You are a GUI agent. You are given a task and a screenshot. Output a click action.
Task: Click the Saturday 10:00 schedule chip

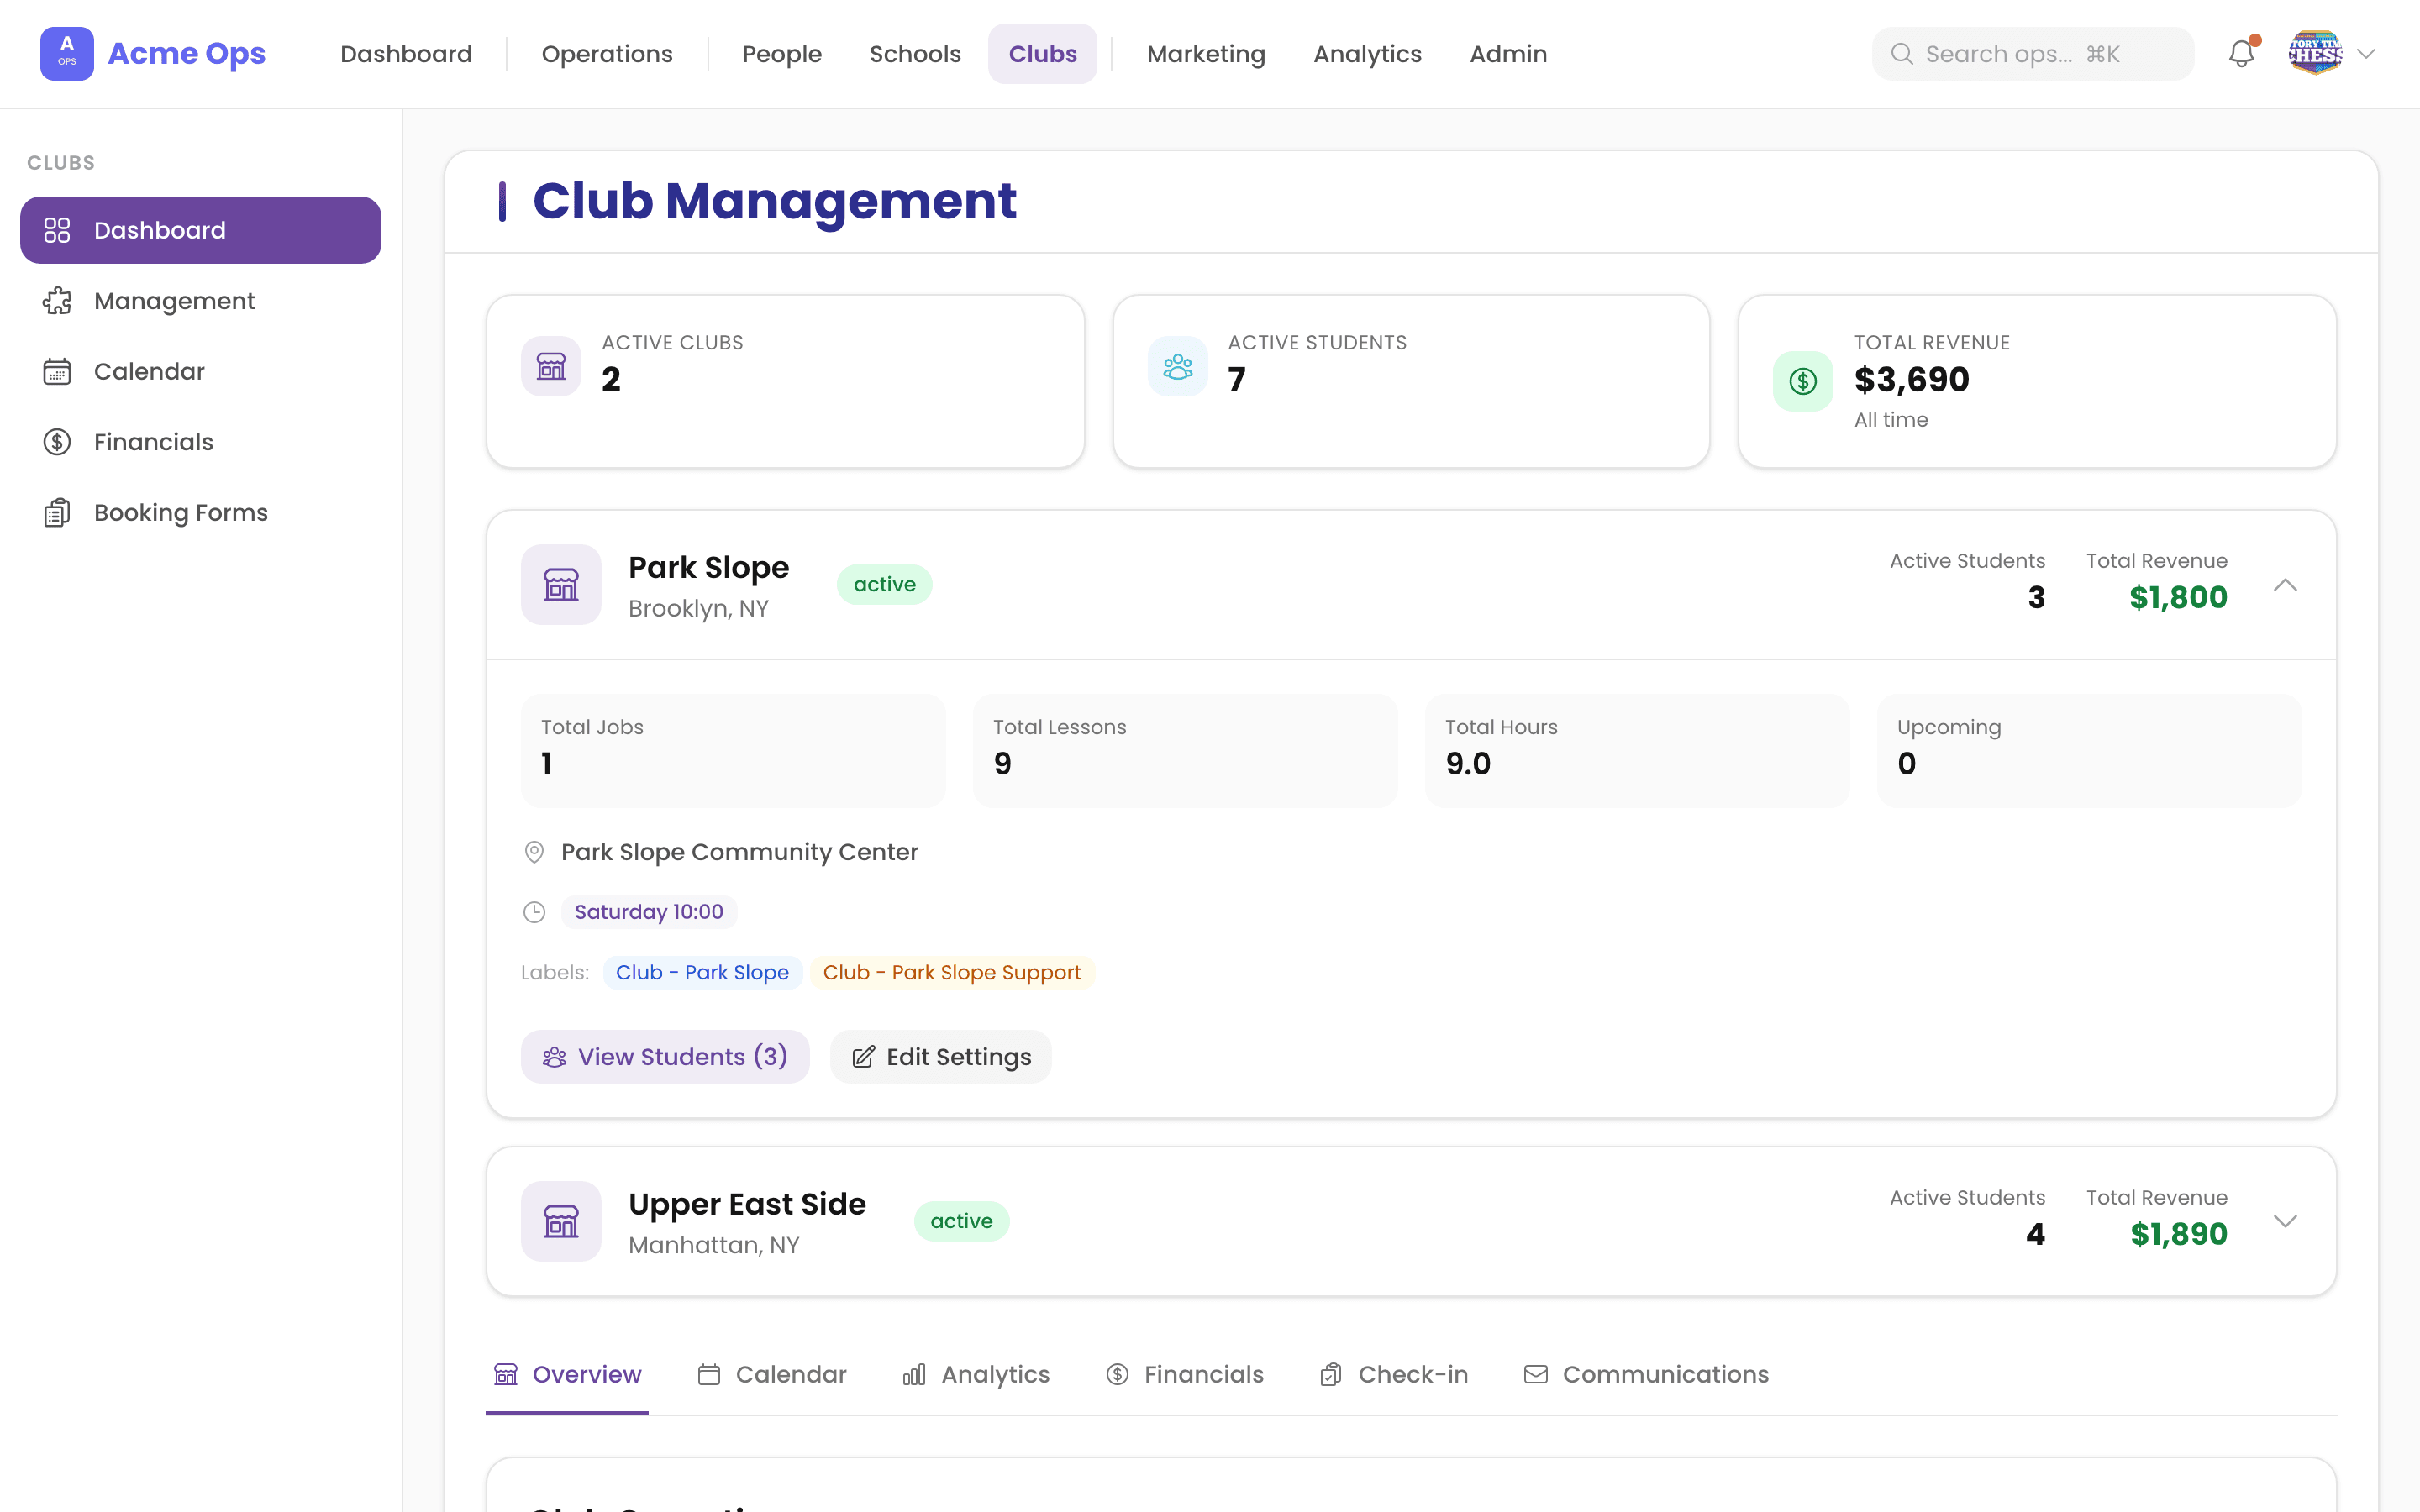tap(648, 912)
